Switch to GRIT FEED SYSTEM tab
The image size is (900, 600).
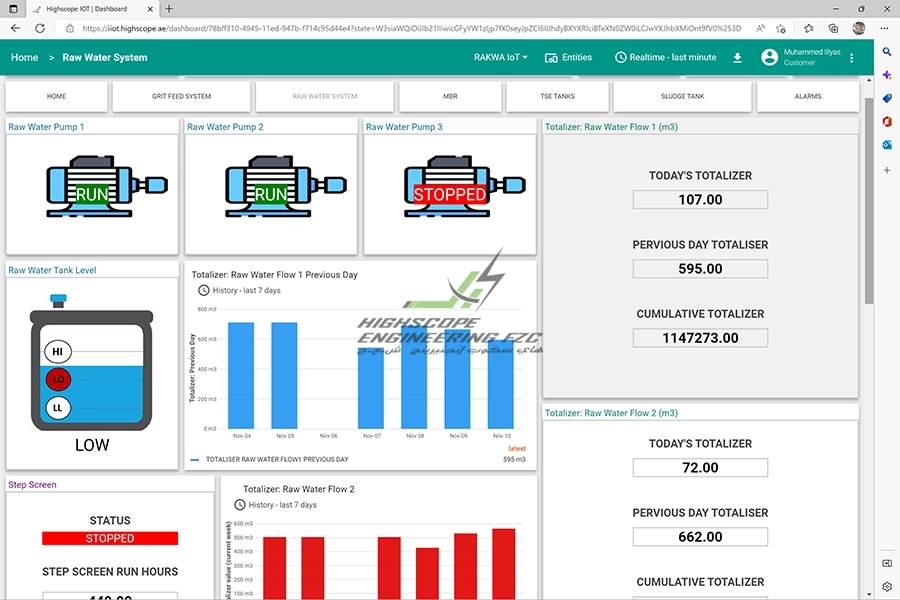coord(181,96)
